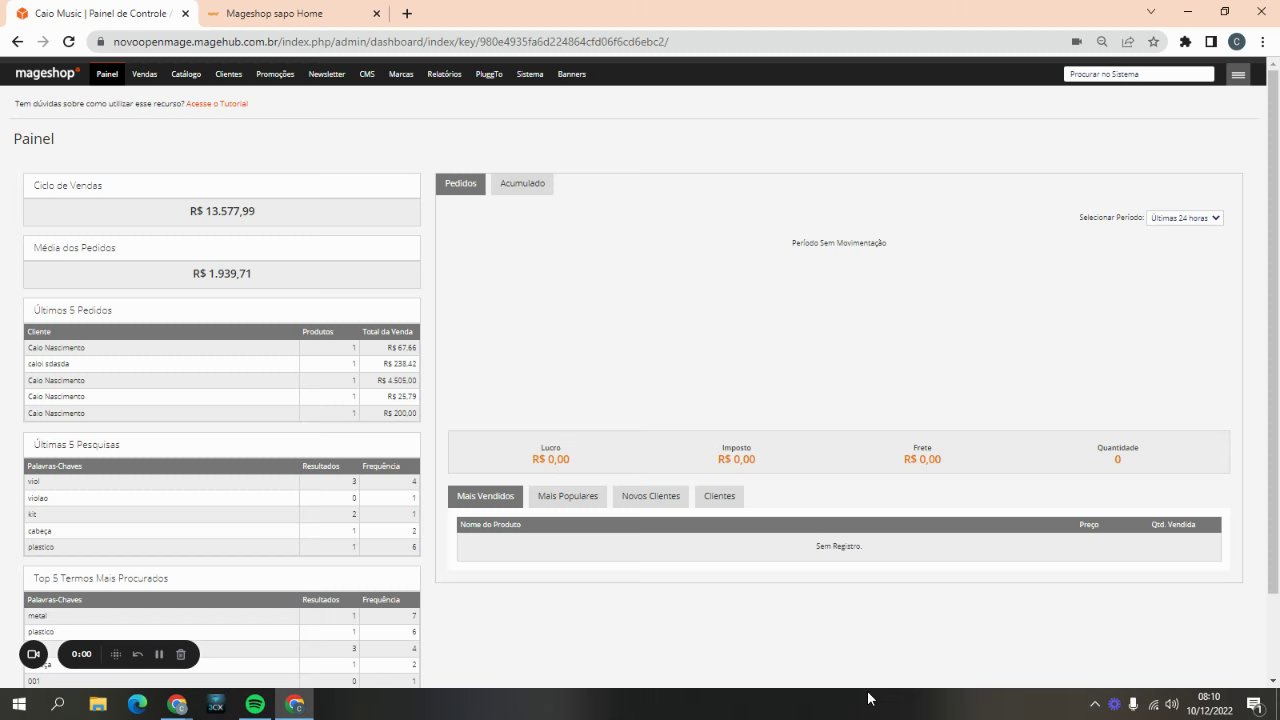Open the Newsletter menu
Image resolution: width=1280 pixels, height=720 pixels.
pos(327,74)
